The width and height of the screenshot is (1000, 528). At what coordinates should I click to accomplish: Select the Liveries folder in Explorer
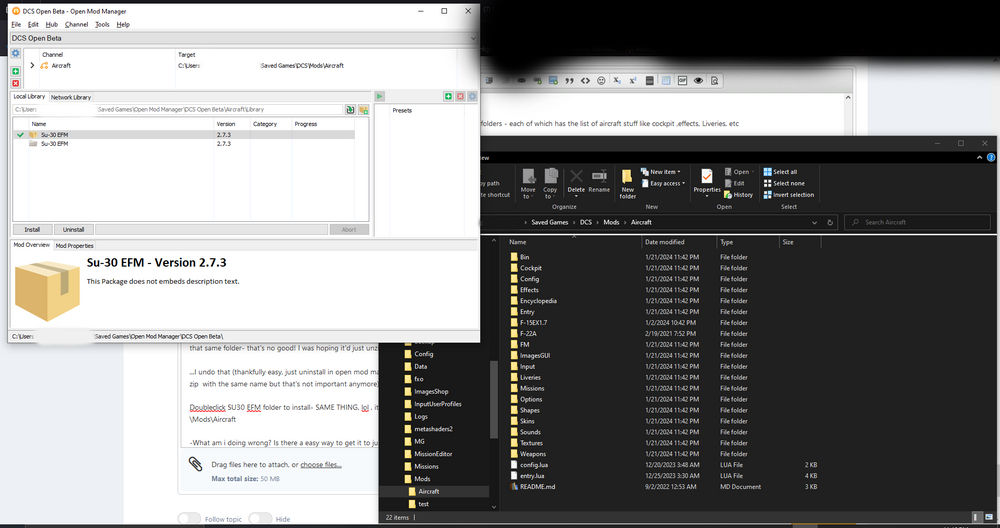click(530, 378)
